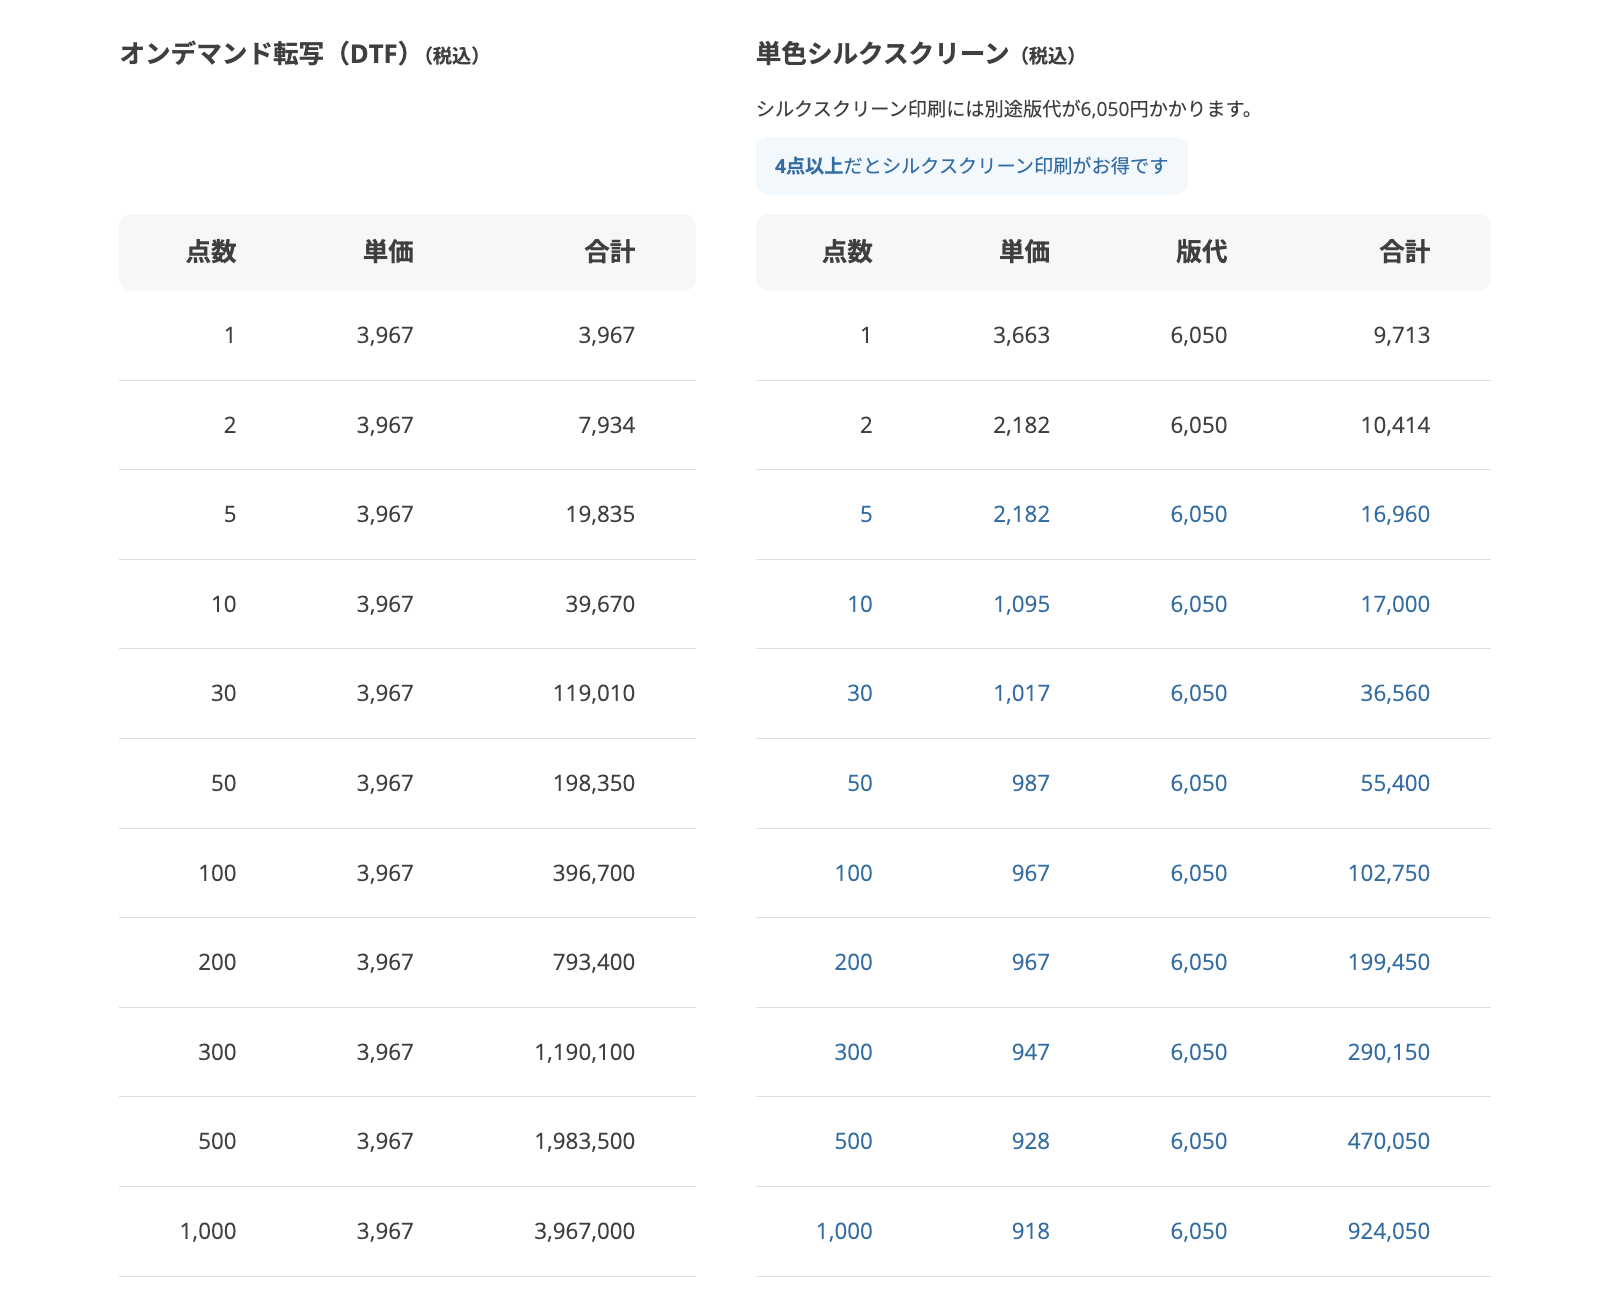
Task: Click 合計 header in the silk screen table
Action: tap(1404, 252)
